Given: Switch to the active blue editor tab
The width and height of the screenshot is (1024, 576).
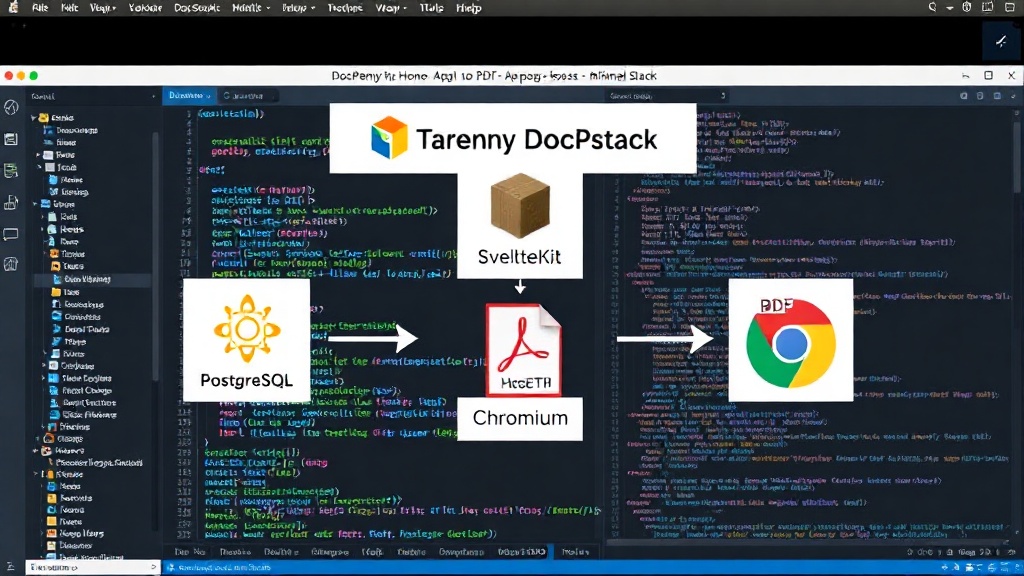Looking at the screenshot, I should point(189,95).
